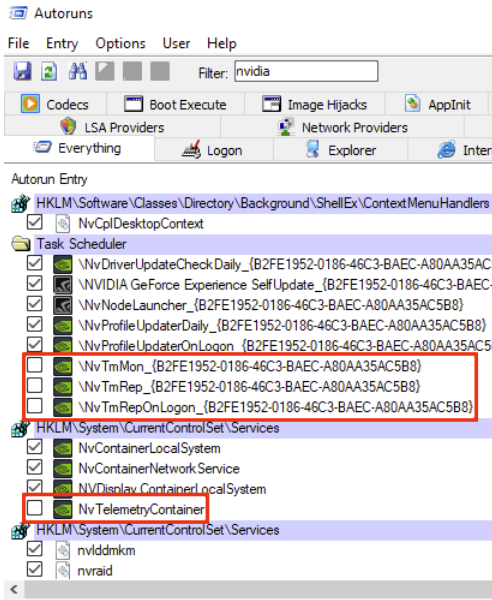Switch to the Network Providers tab
The image size is (492, 600).
click(x=343, y=127)
